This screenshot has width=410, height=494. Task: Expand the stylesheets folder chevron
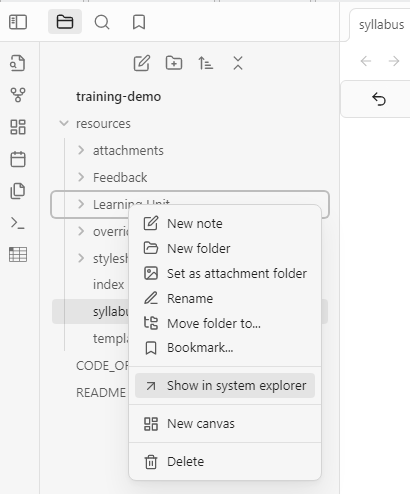[x=81, y=258]
